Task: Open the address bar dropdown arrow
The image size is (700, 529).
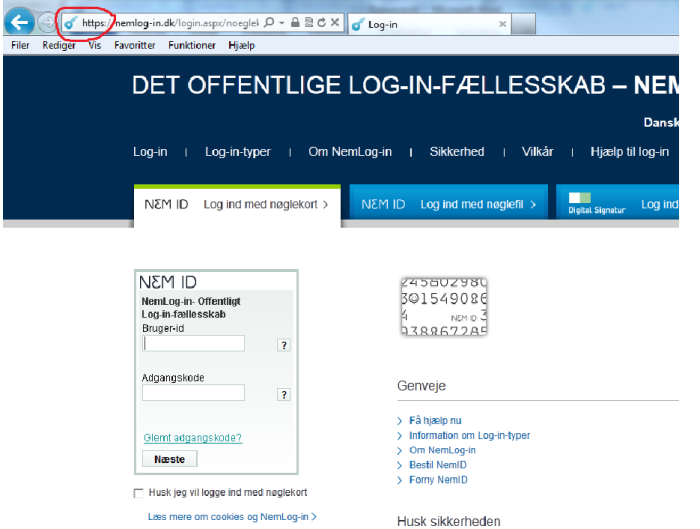Action: click(282, 23)
